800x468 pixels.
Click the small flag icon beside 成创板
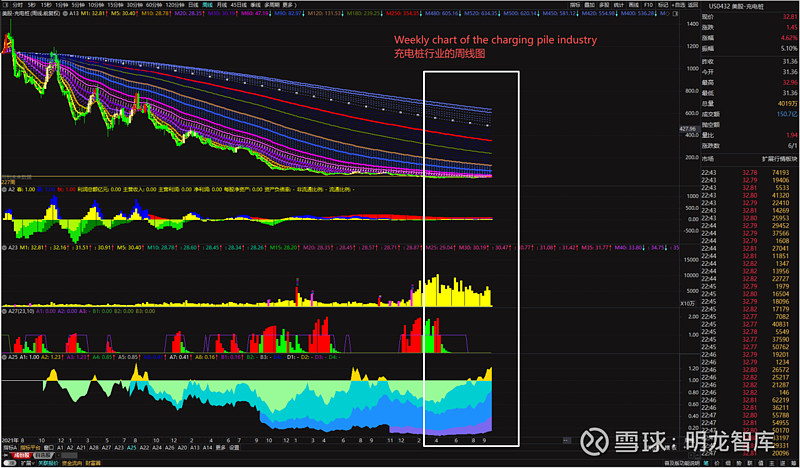pyautogui.click(x=6, y=455)
